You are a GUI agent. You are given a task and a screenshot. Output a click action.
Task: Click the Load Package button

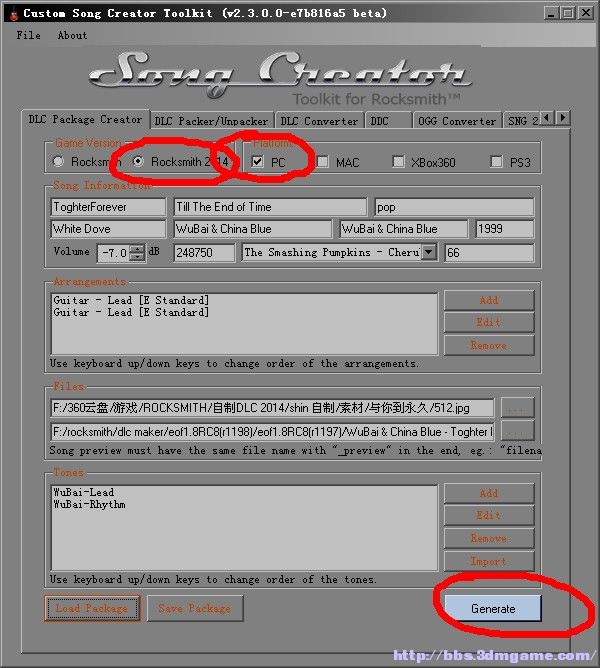pyautogui.click(x=92, y=608)
